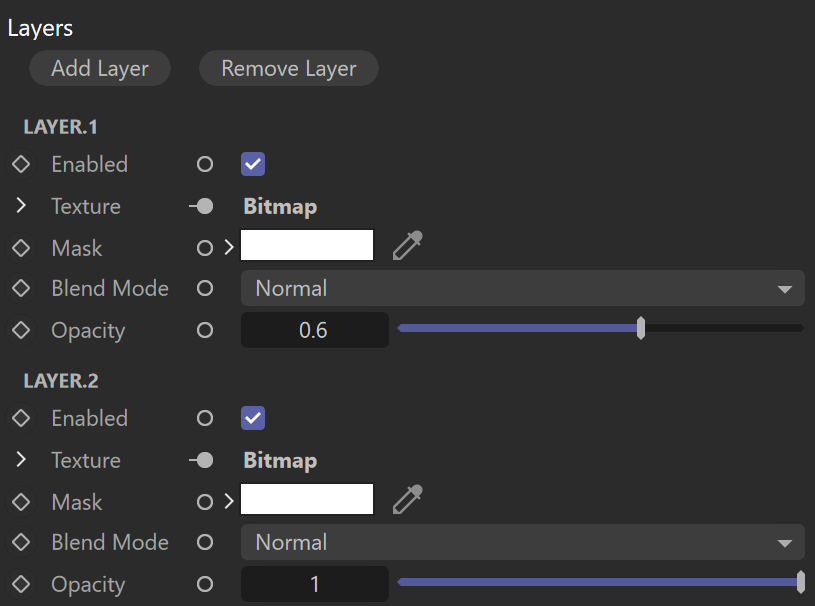Click the Layer 2 Texture connection node icon
The width and height of the screenshot is (815, 606).
[202, 460]
